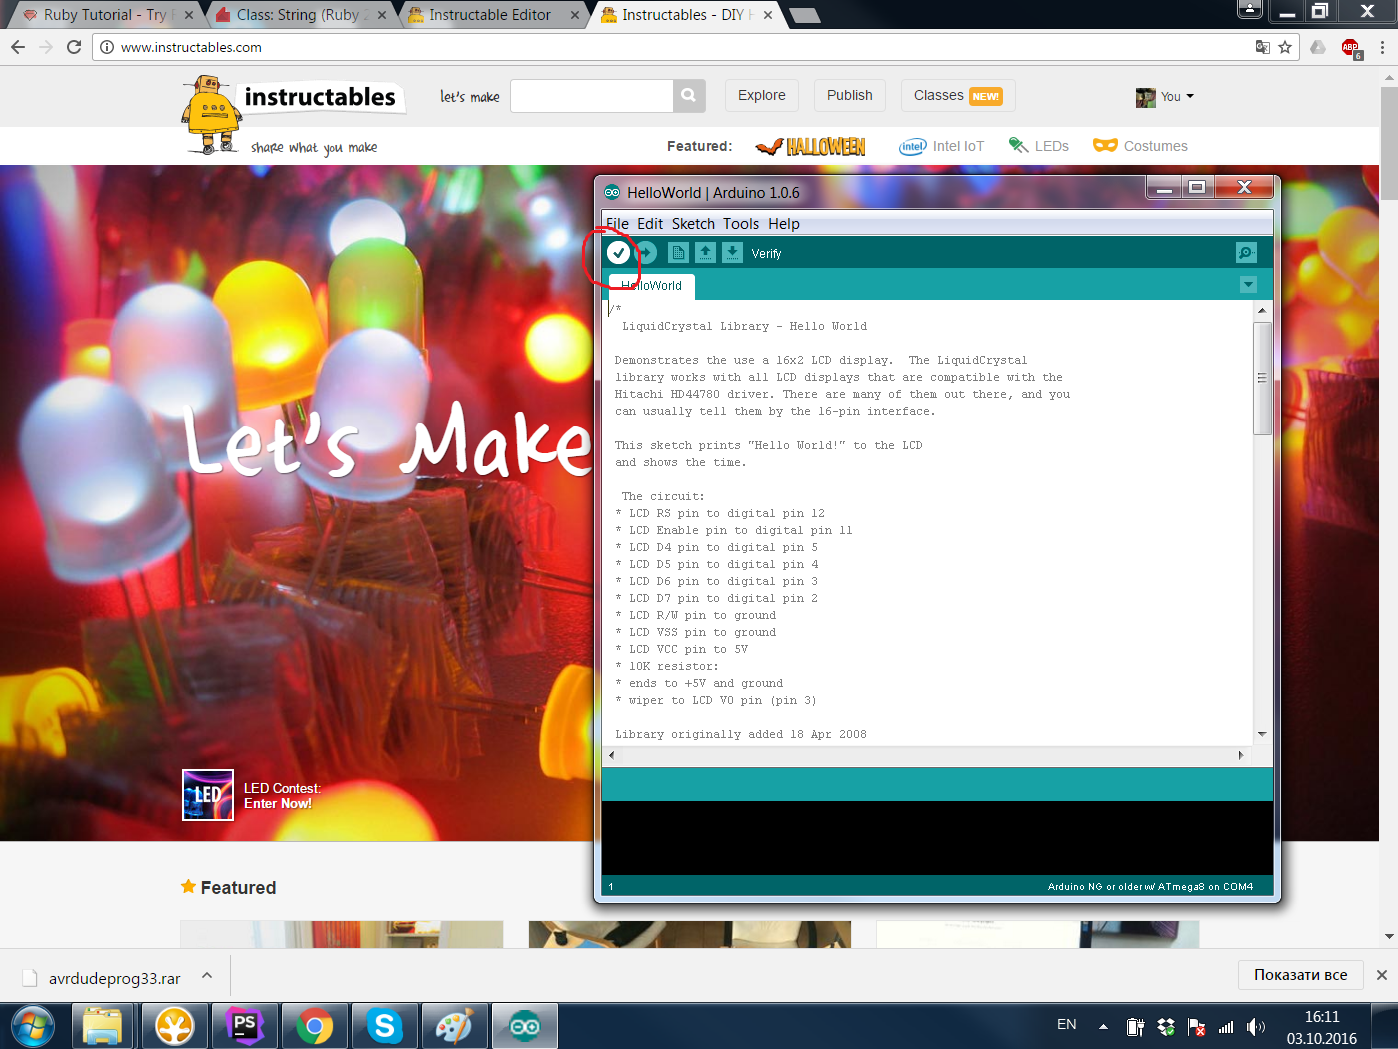Click the 'Library originally added 18 Apr 2008' line

(741, 734)
